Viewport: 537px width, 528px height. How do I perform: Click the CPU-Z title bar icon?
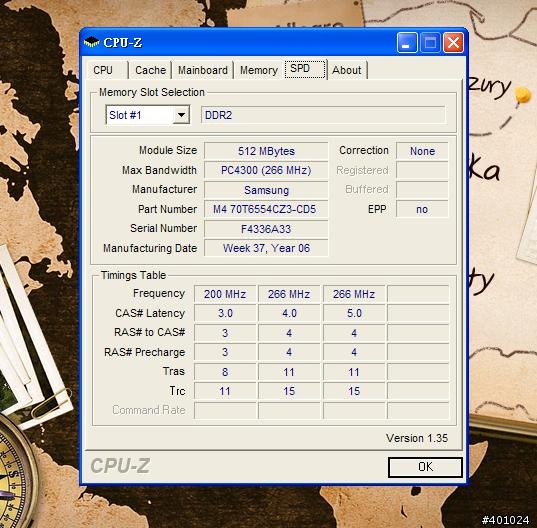91,42
